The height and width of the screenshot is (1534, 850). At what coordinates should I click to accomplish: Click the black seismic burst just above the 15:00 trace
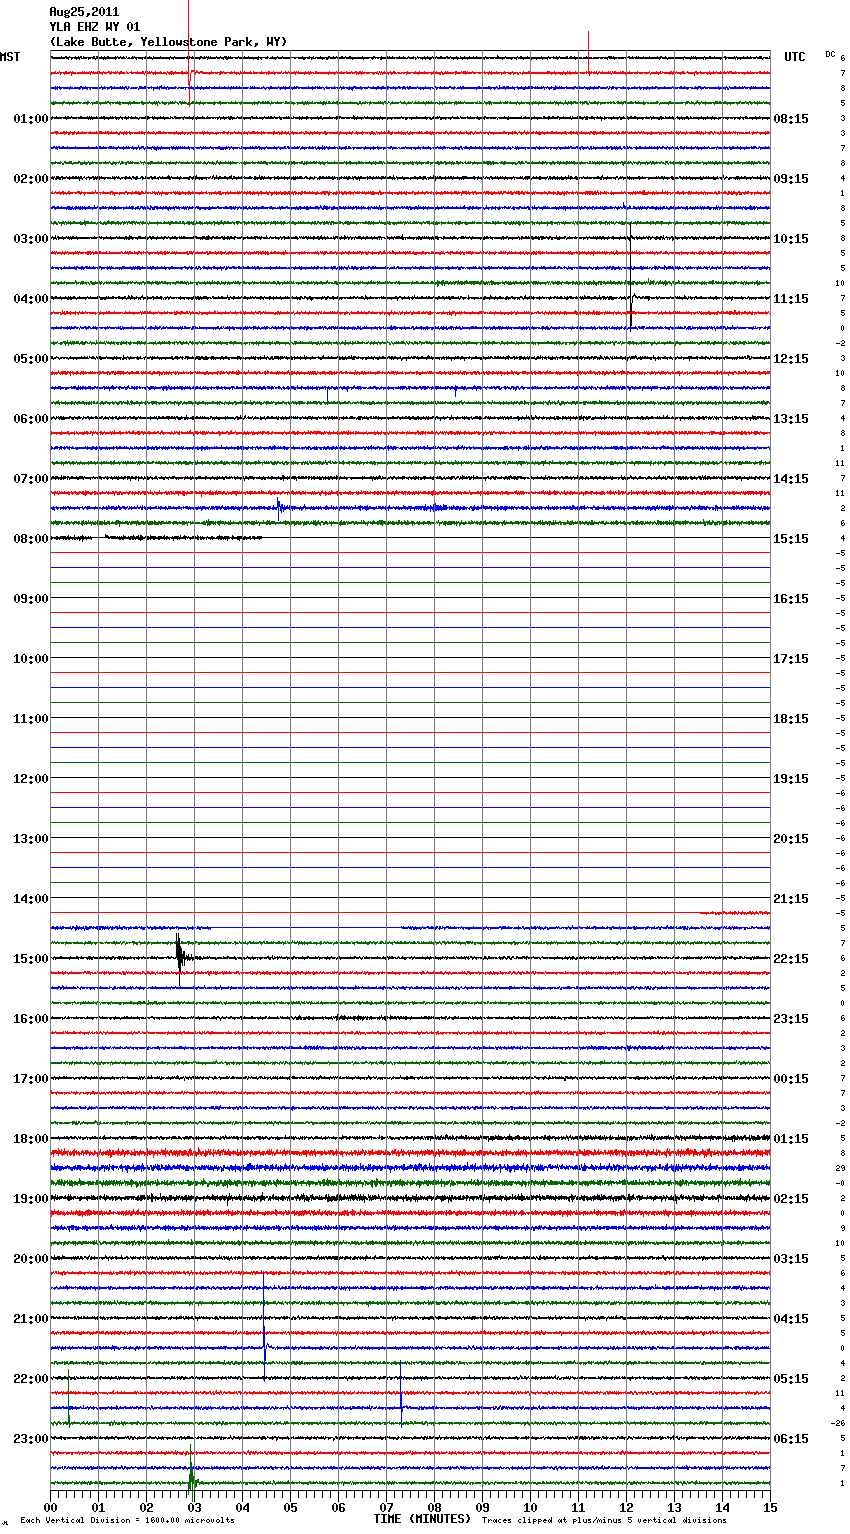click(179, 953)
